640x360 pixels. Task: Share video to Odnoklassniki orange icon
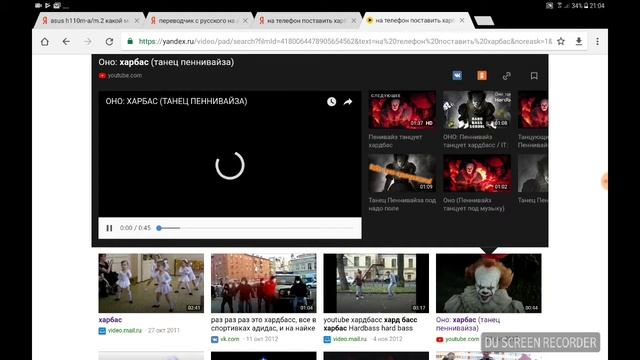pos(482,76)
